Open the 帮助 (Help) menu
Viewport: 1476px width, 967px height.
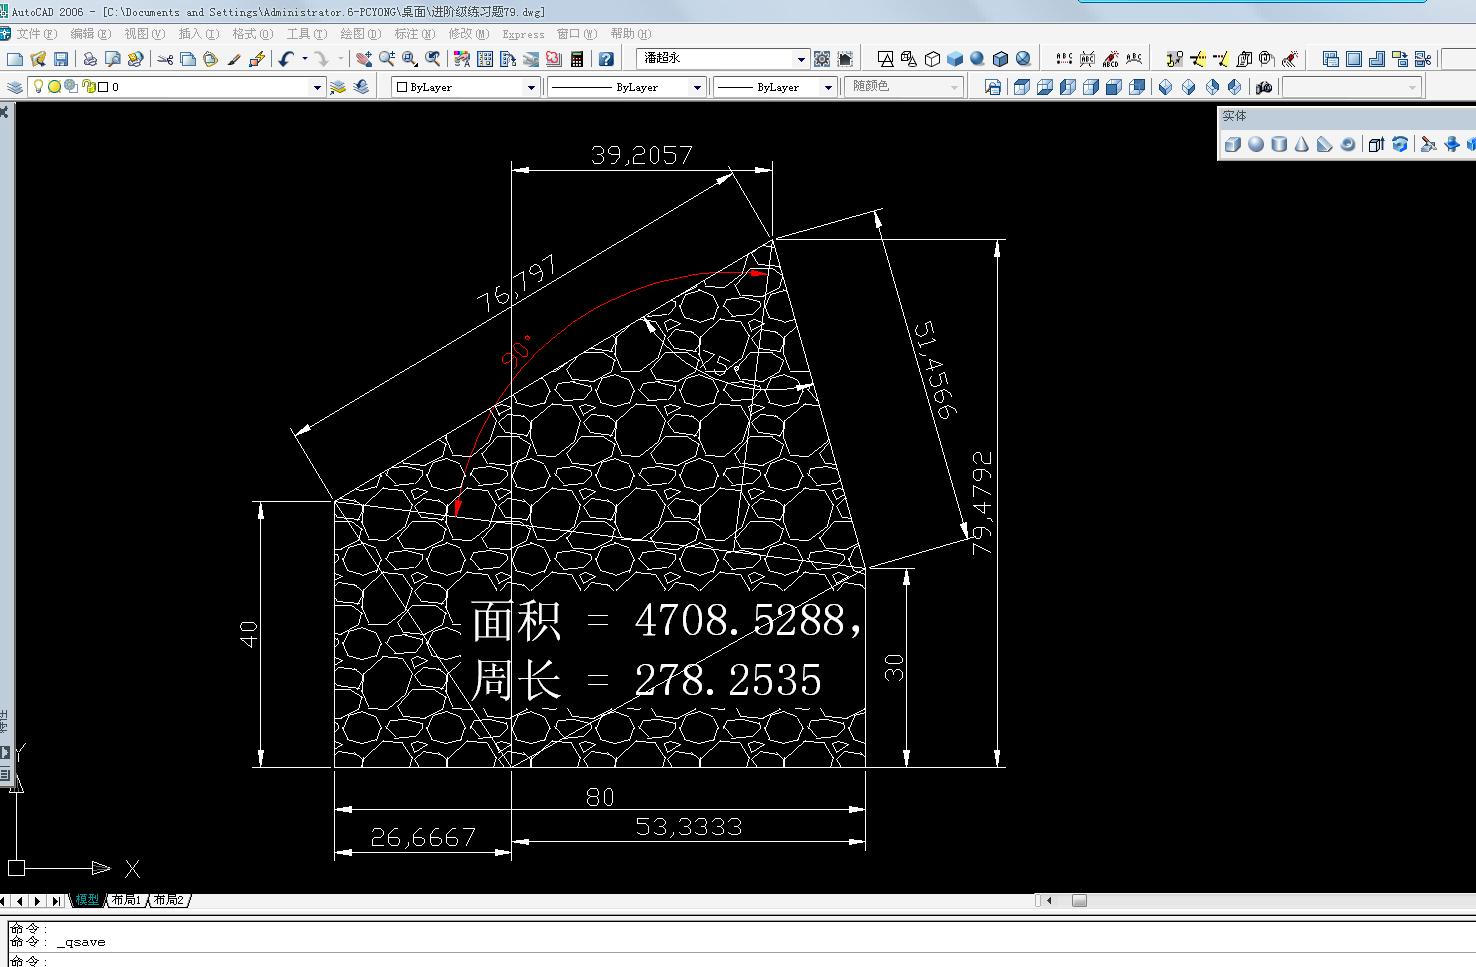(630, 34)
